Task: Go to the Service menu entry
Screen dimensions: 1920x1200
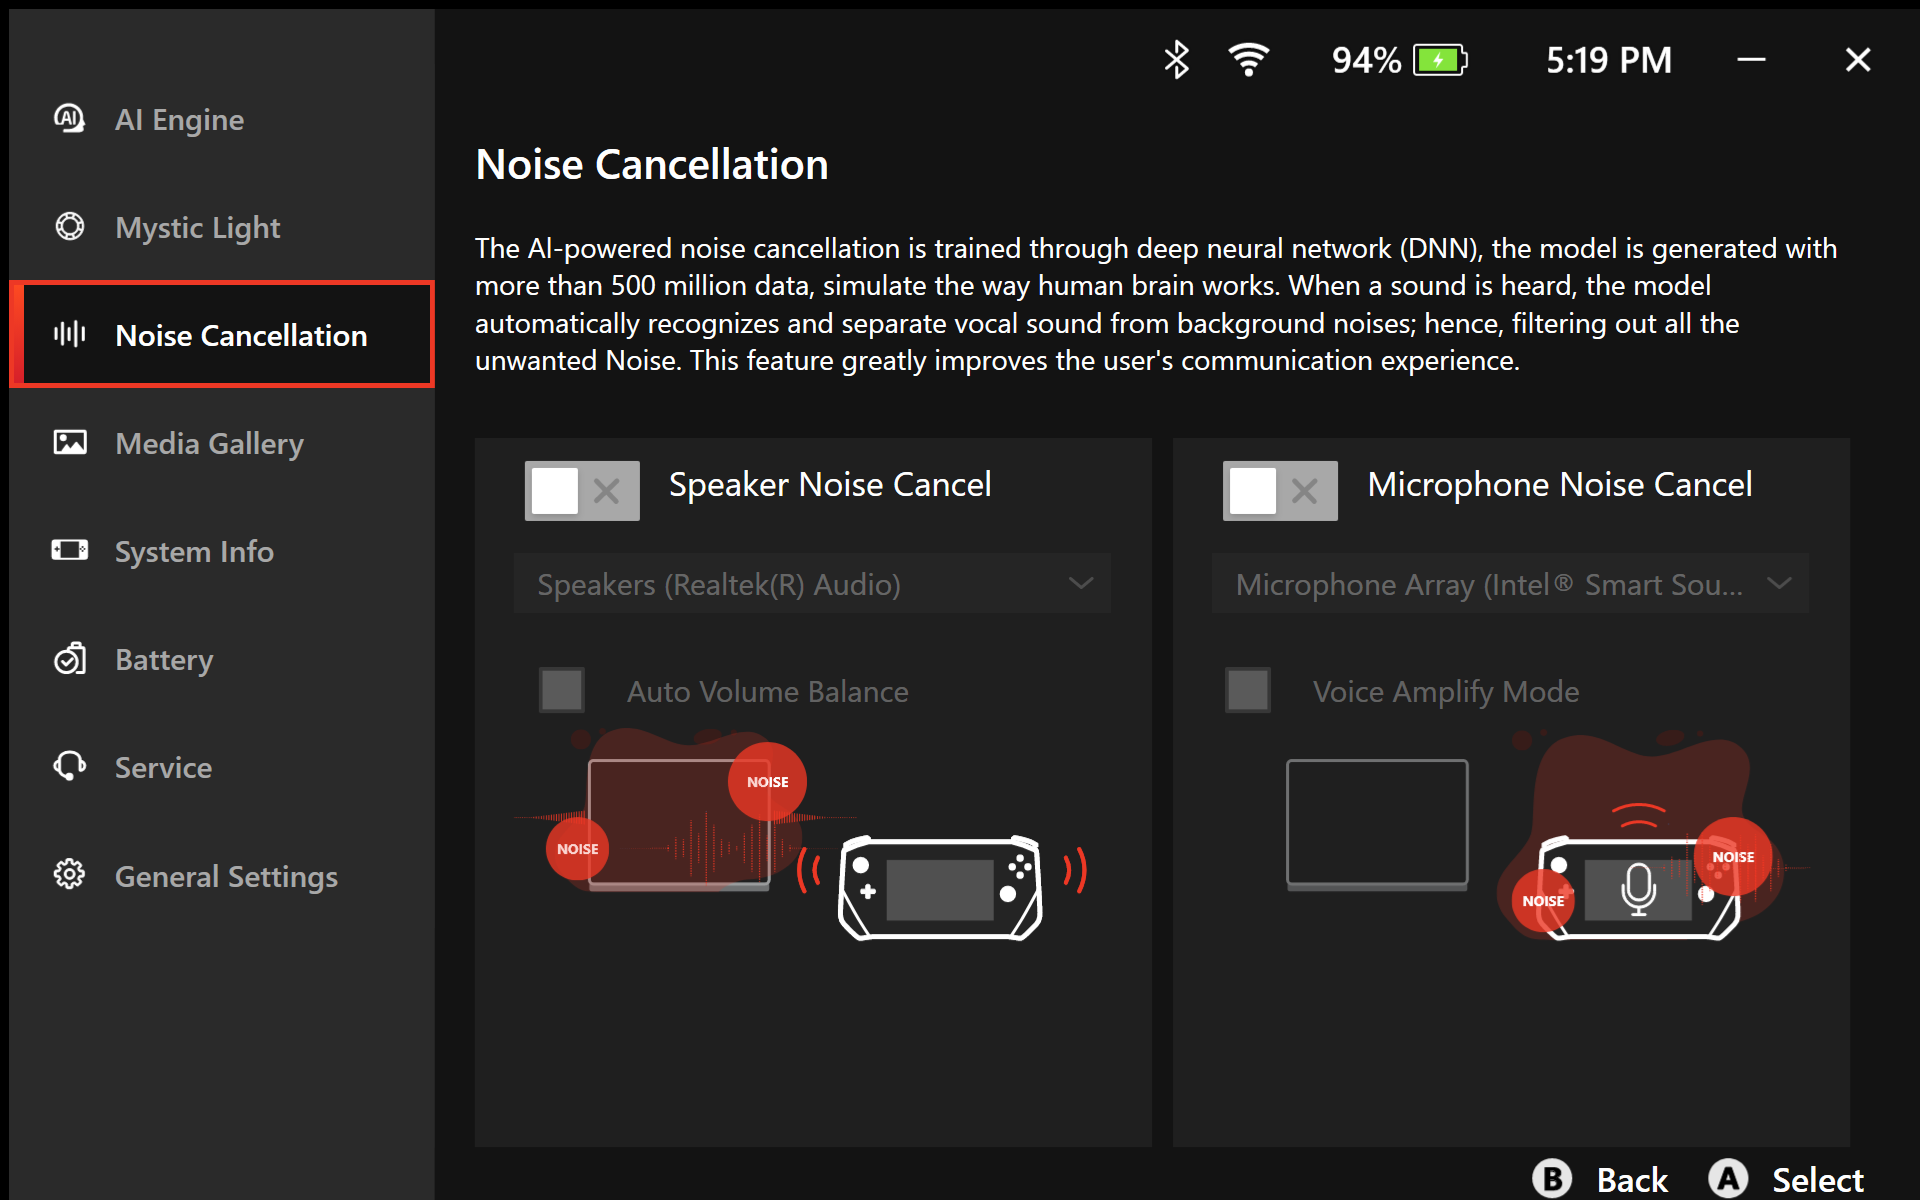Action: [x=163, y=767]
